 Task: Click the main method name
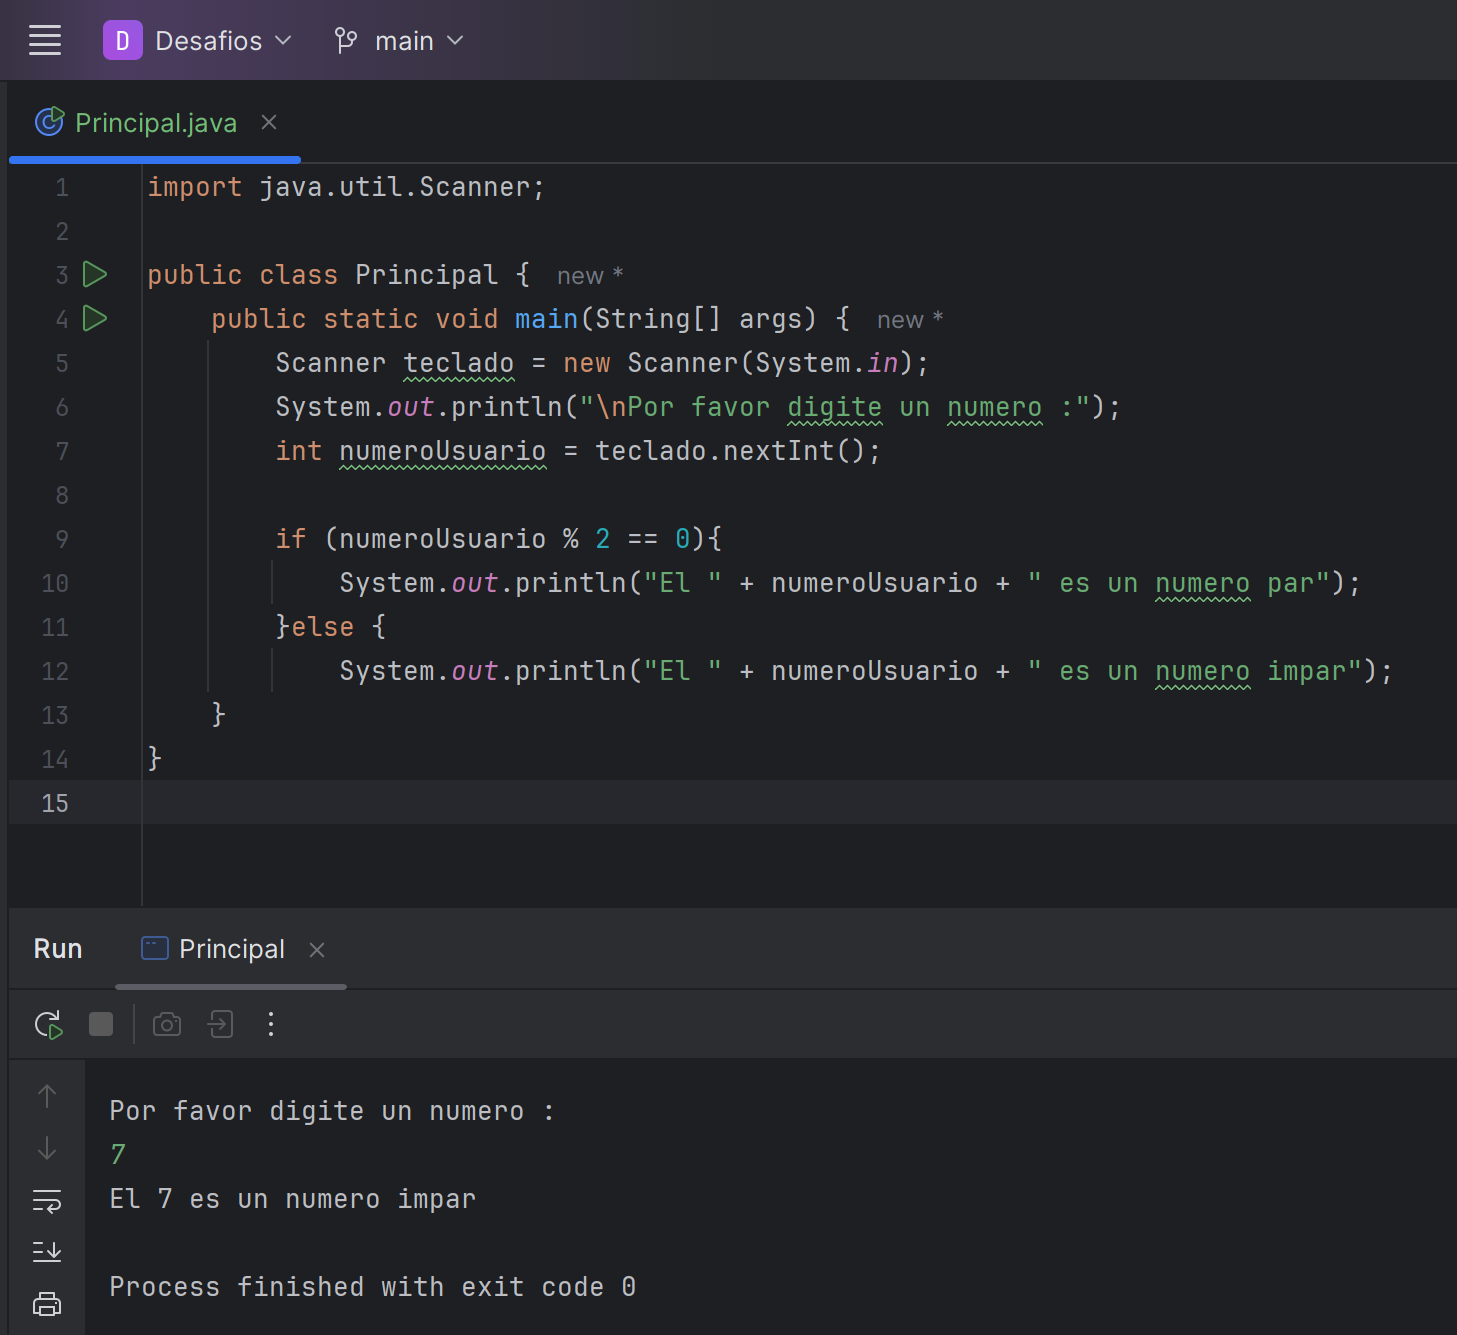[547, 319]
